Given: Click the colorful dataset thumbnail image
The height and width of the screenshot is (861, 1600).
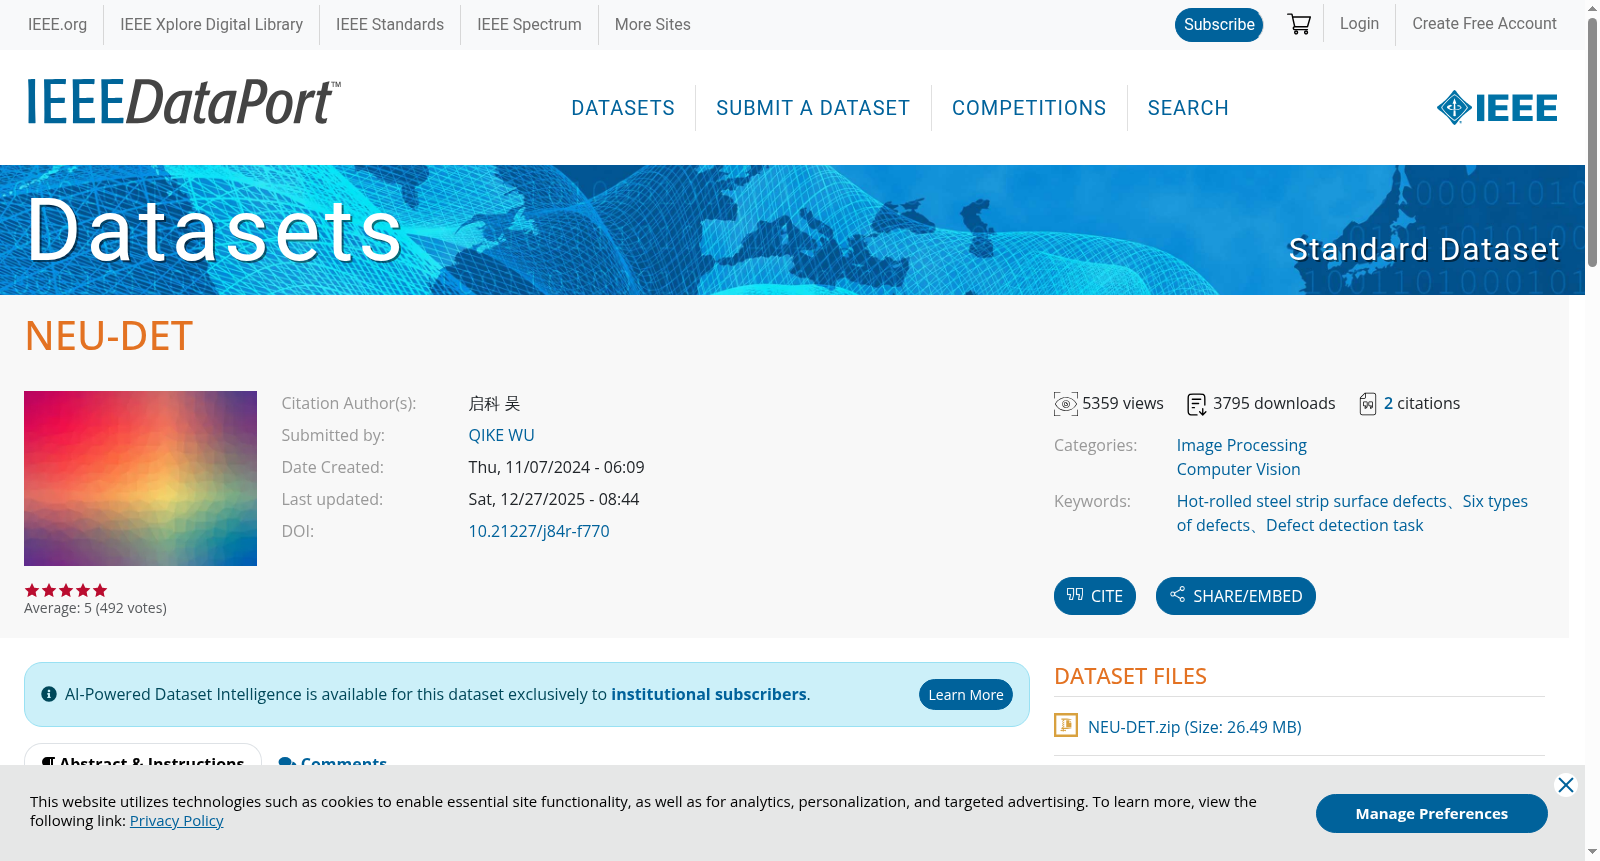Looking at the screenshot, I should 140,478.
